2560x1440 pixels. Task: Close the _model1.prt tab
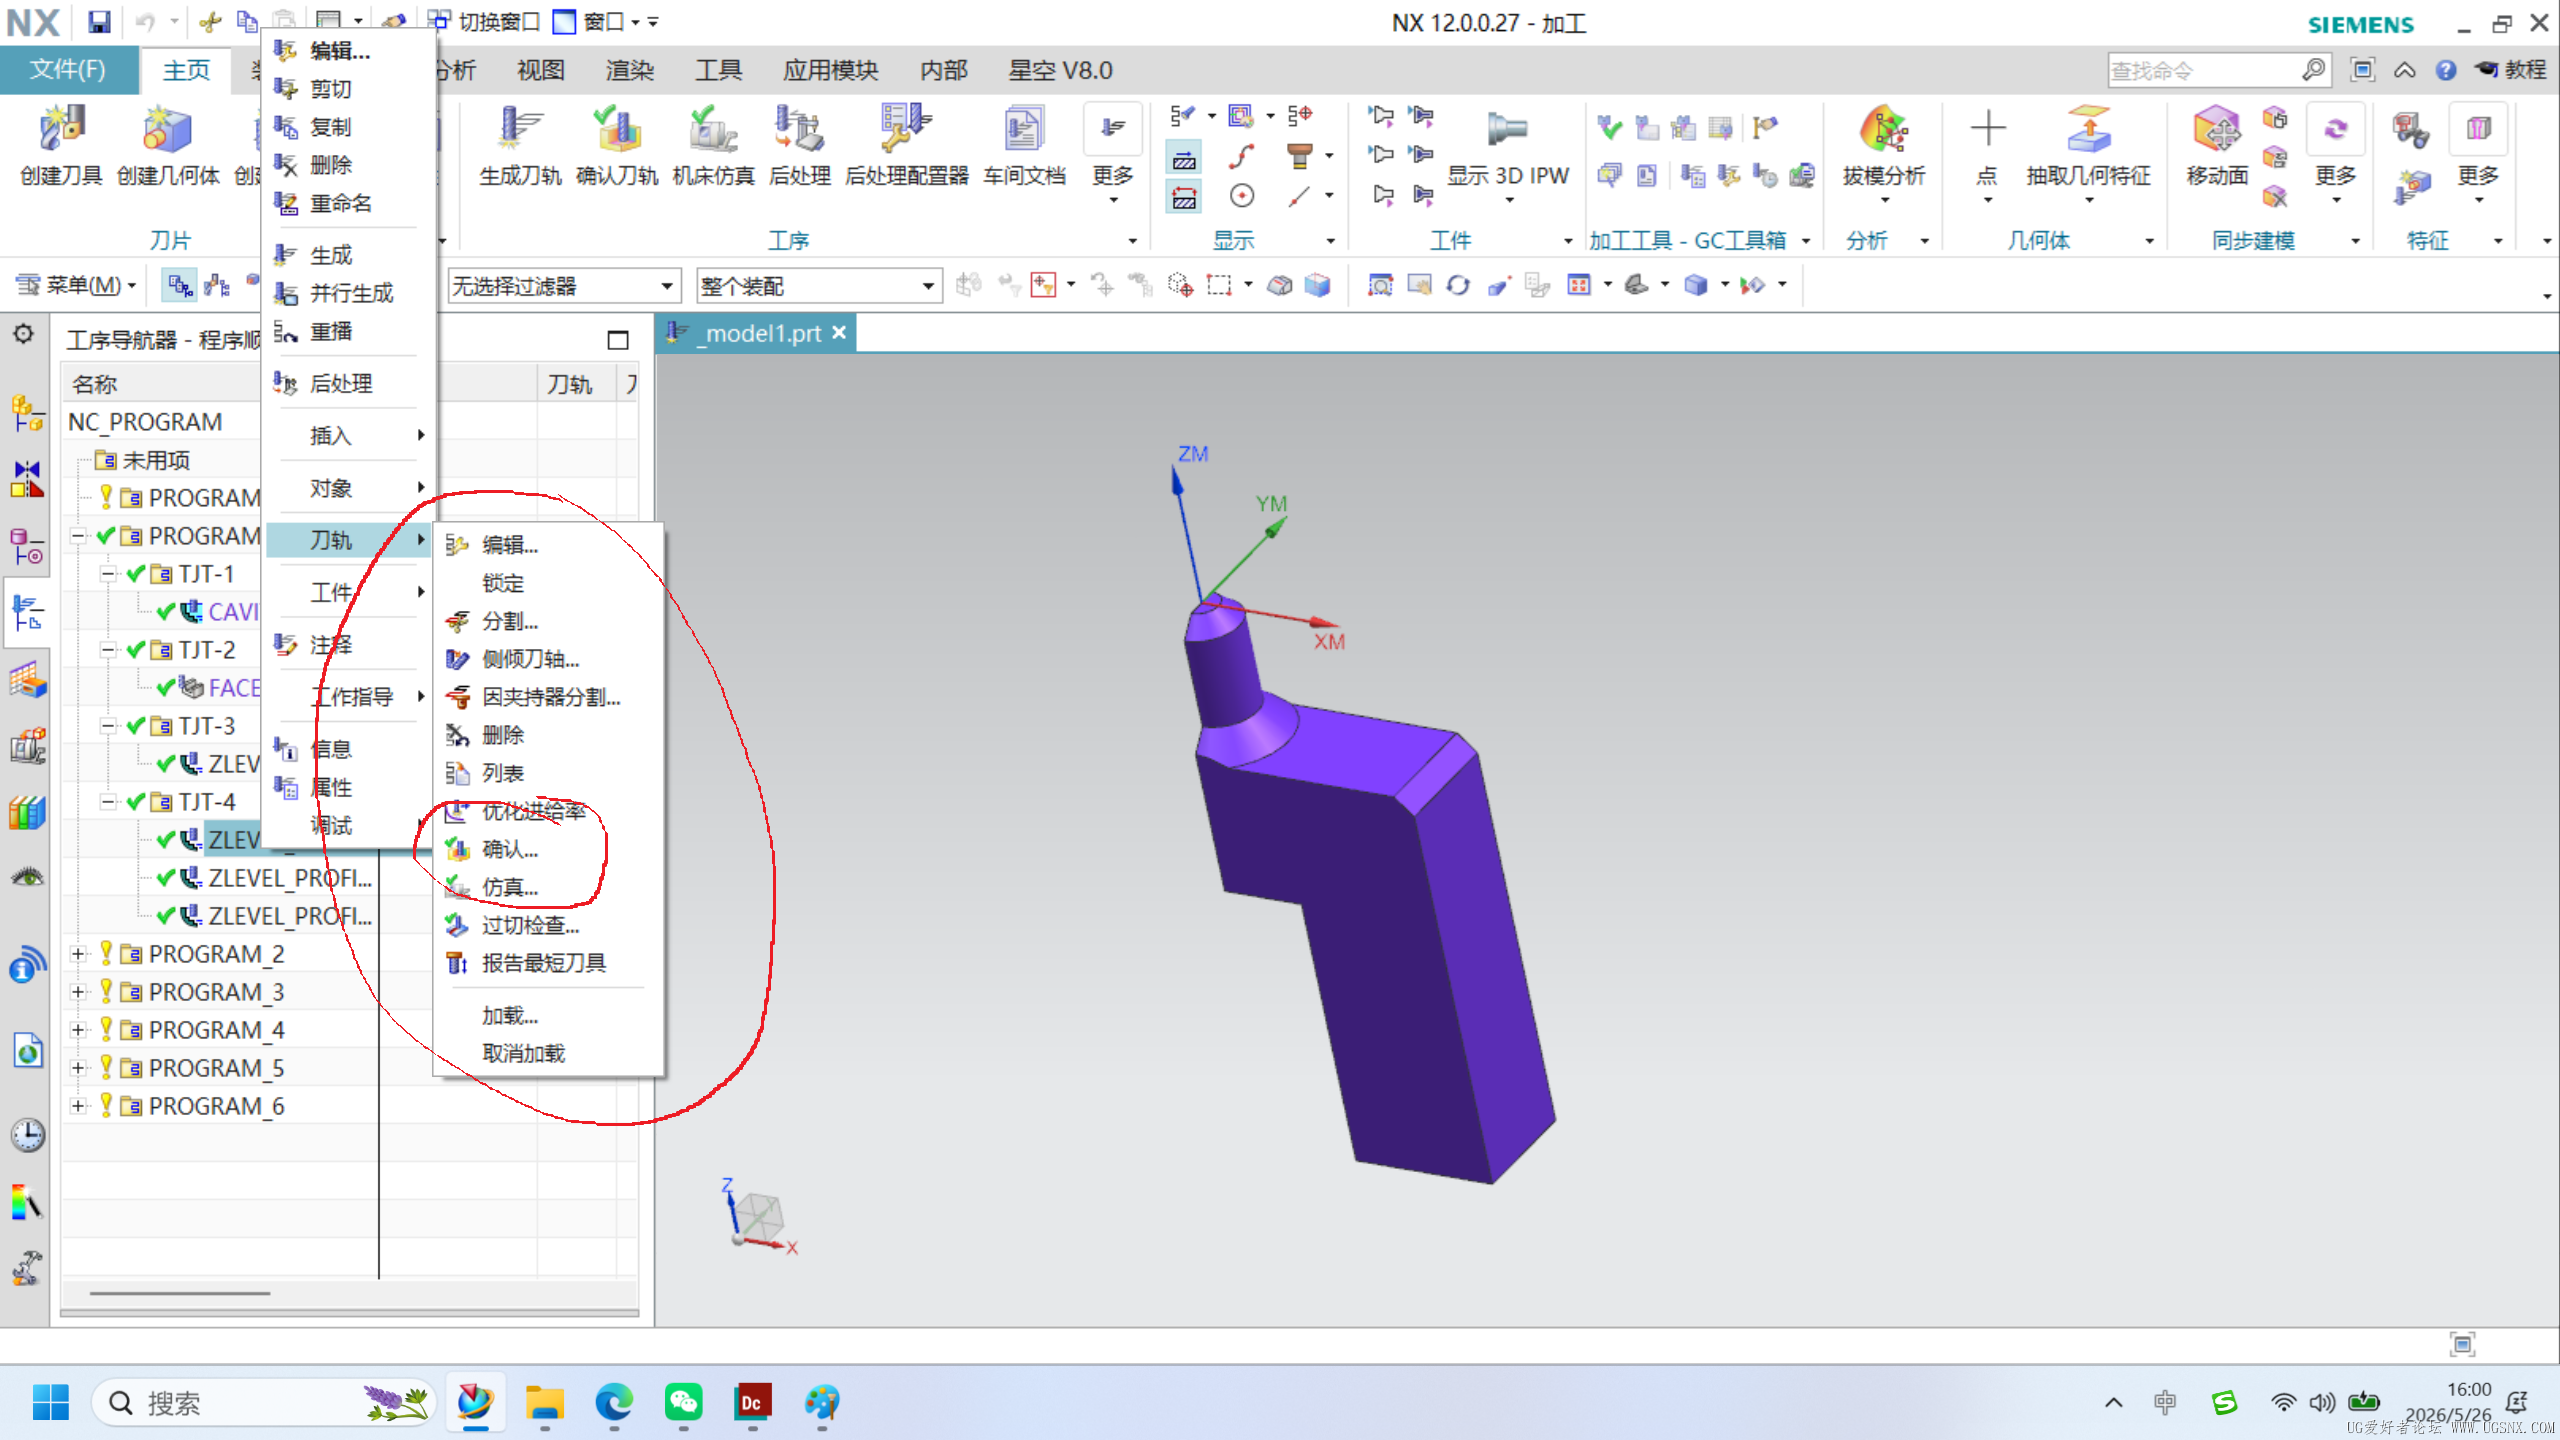[x=839, y=333]
